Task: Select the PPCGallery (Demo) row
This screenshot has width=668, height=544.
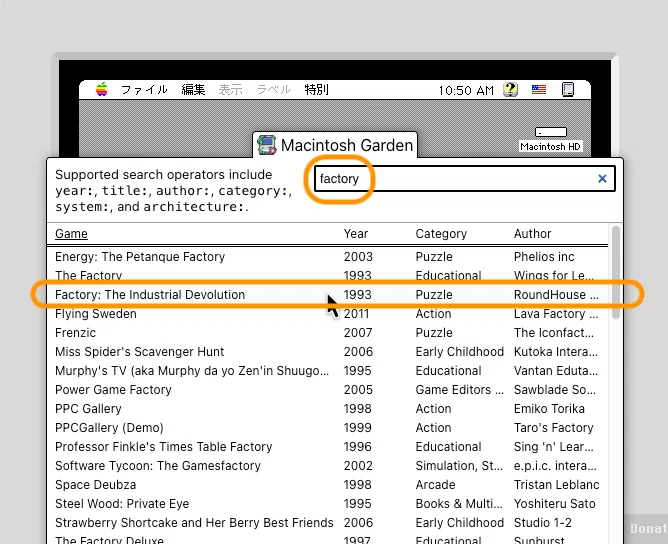Action: pos(327,427)
